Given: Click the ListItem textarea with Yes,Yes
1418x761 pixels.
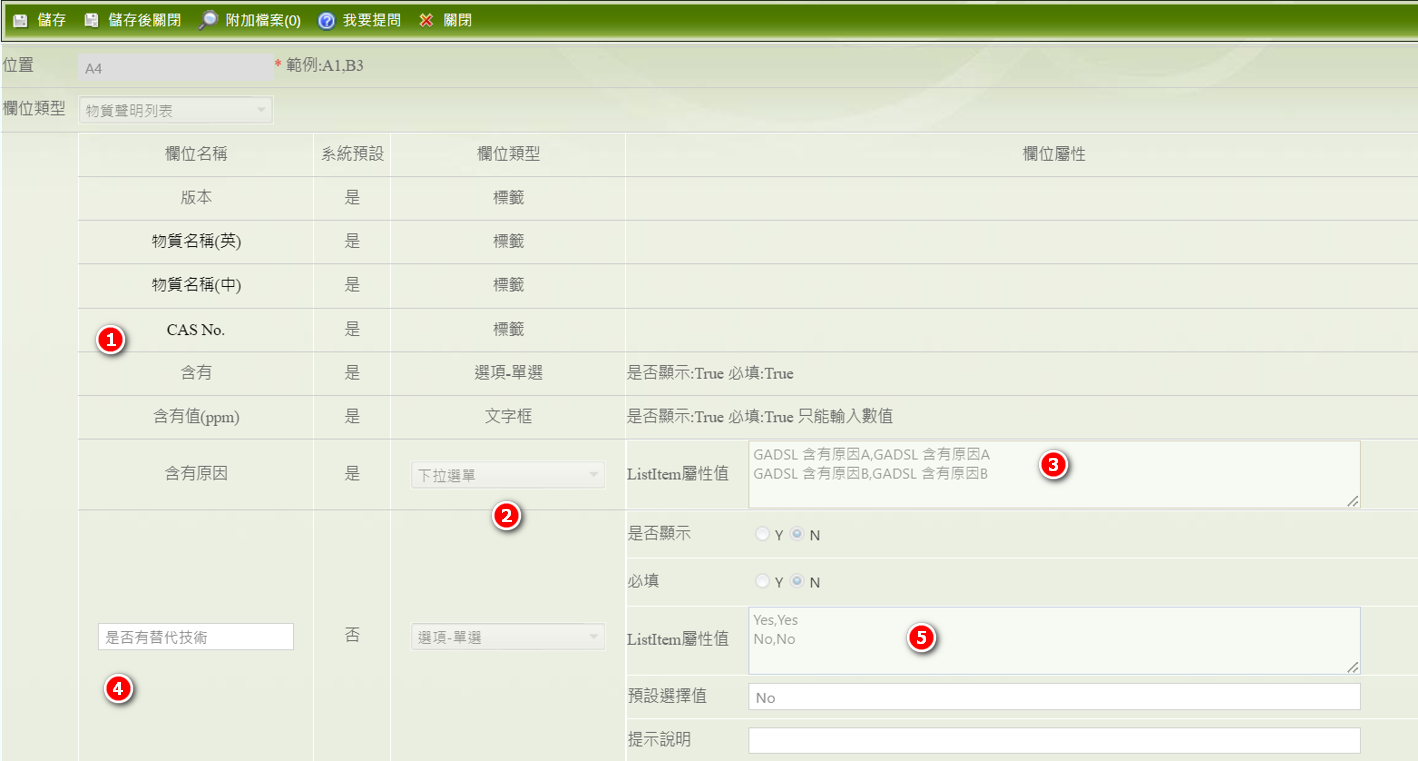Looking at the screenshot, I should pos(1054,640).
